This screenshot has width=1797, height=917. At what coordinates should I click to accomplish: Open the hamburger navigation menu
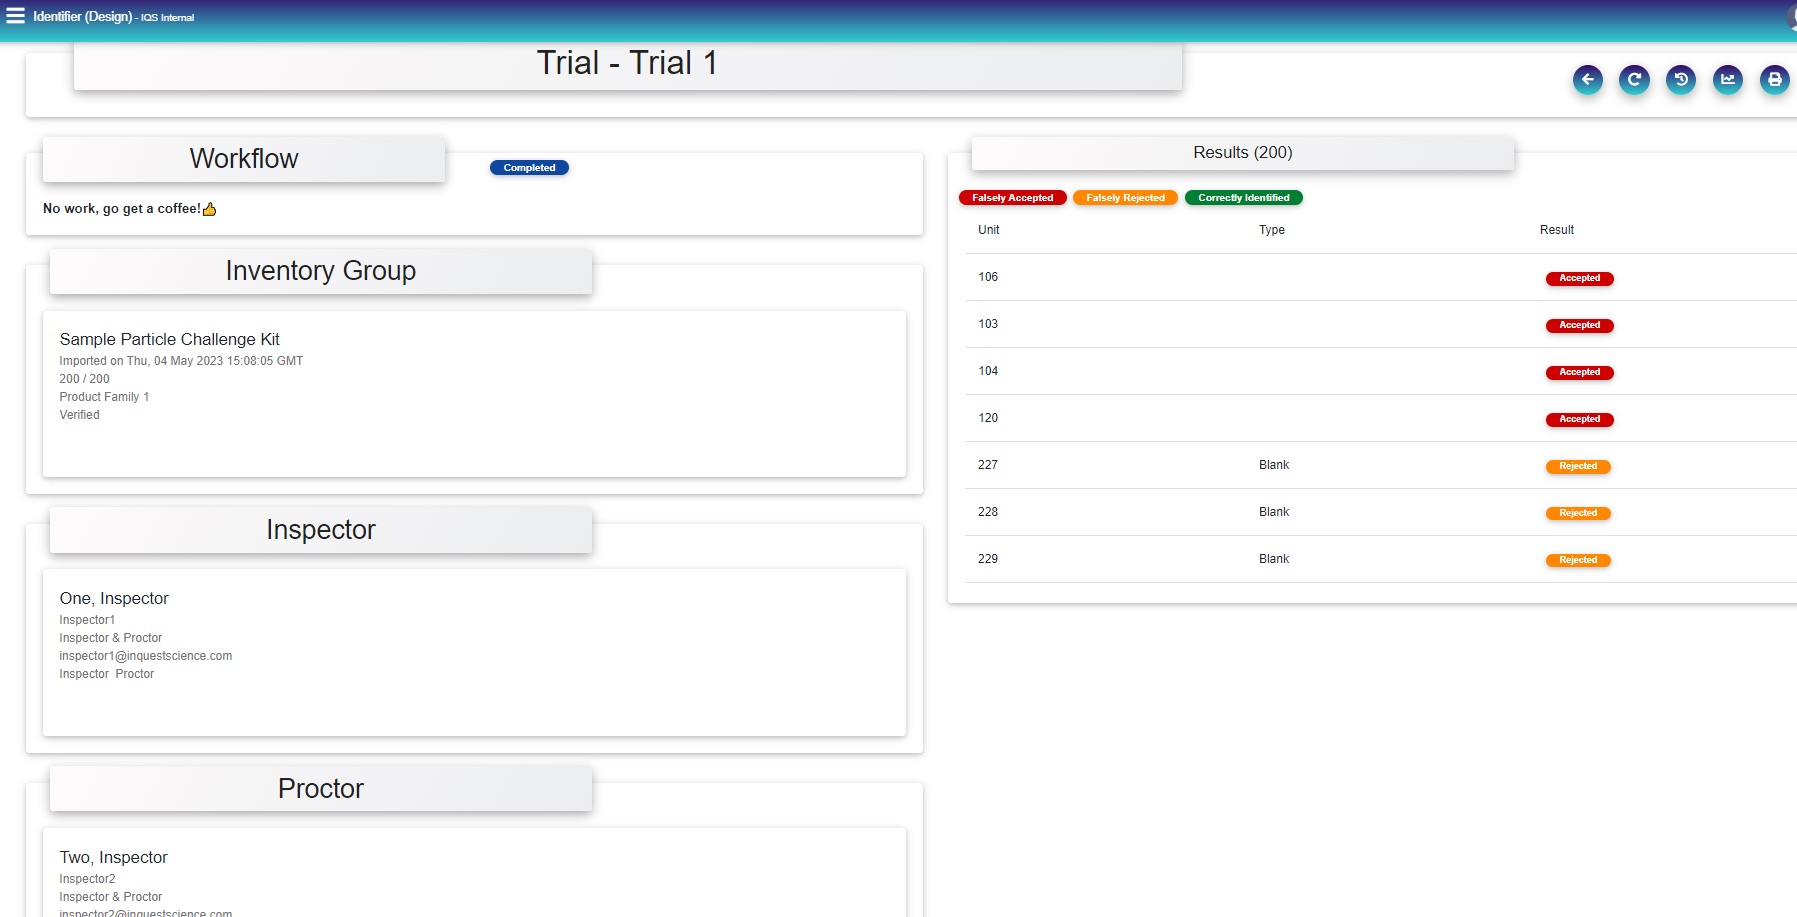coord(15,16)
